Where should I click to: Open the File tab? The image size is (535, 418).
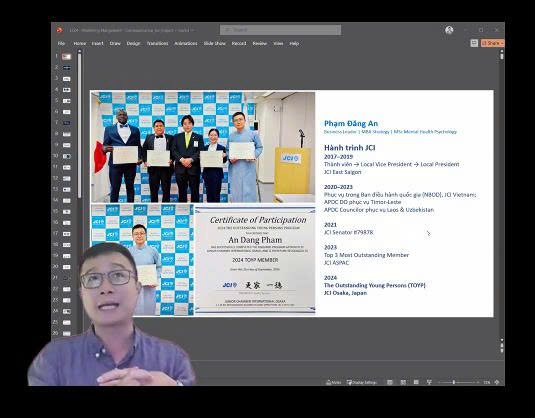61,43
